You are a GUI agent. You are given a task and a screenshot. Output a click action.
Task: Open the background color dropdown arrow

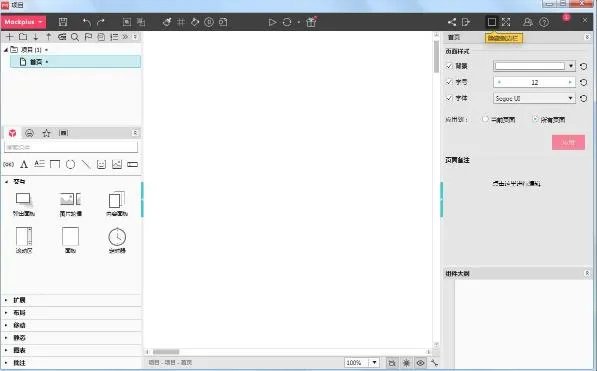click(x=571, y=66)
